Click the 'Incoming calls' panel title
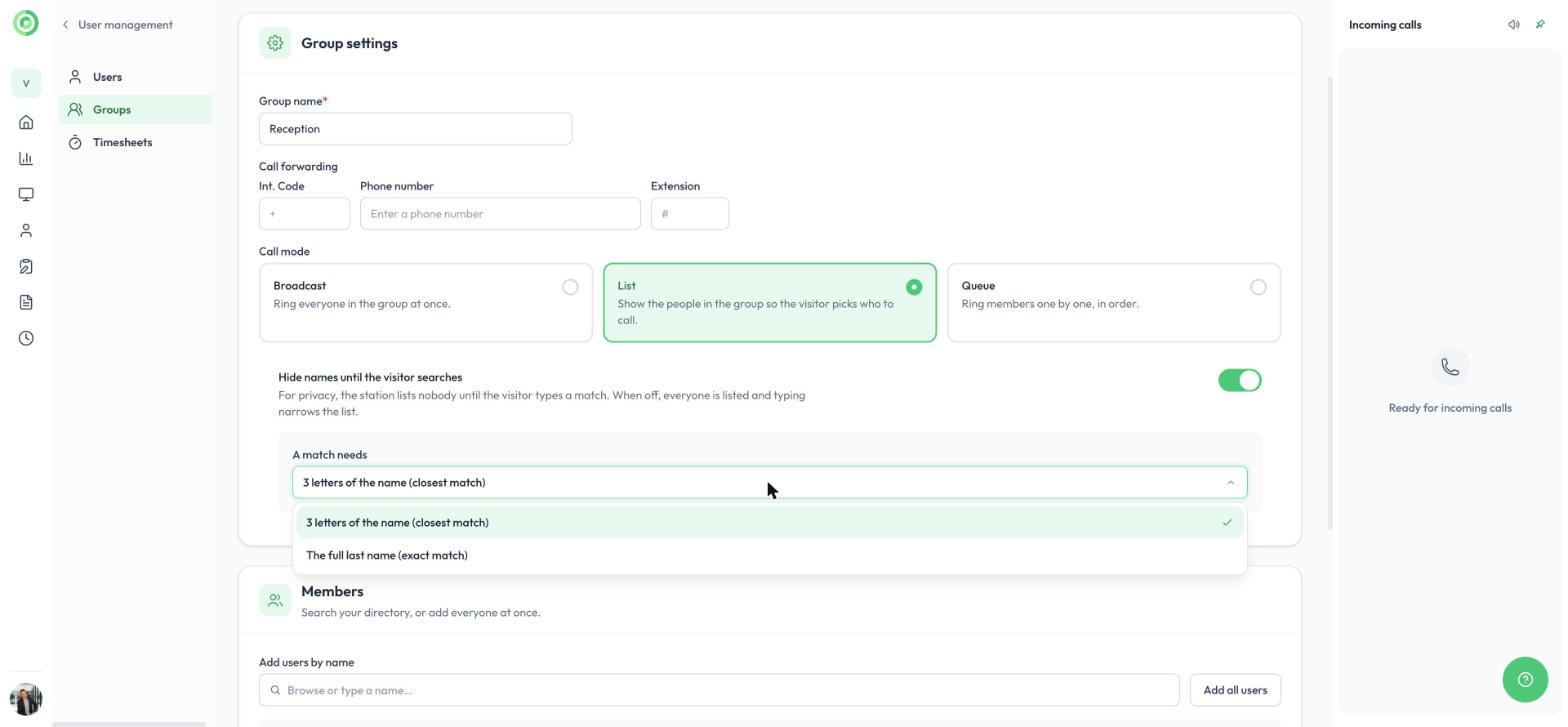 1385,25
